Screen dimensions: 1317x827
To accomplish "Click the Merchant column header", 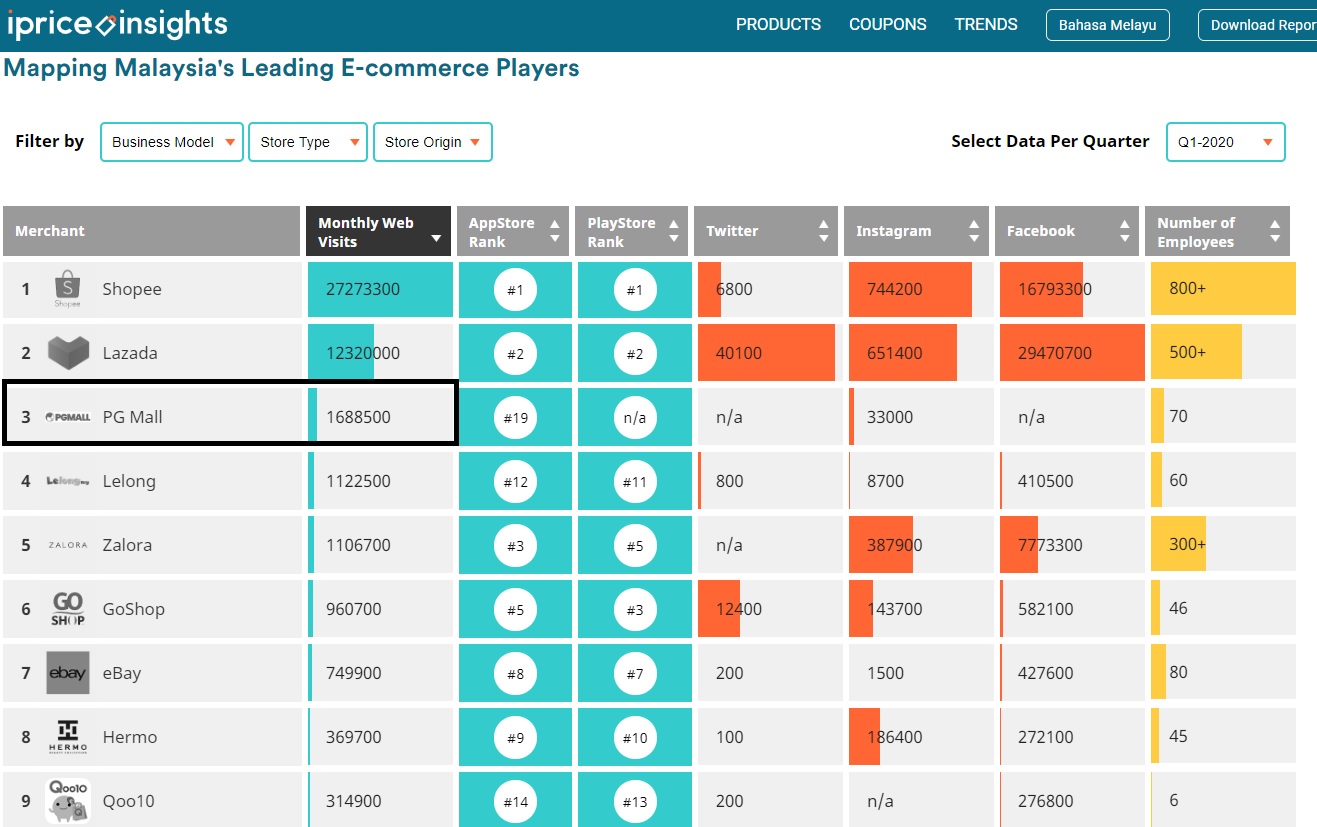I will pos(151,231).
